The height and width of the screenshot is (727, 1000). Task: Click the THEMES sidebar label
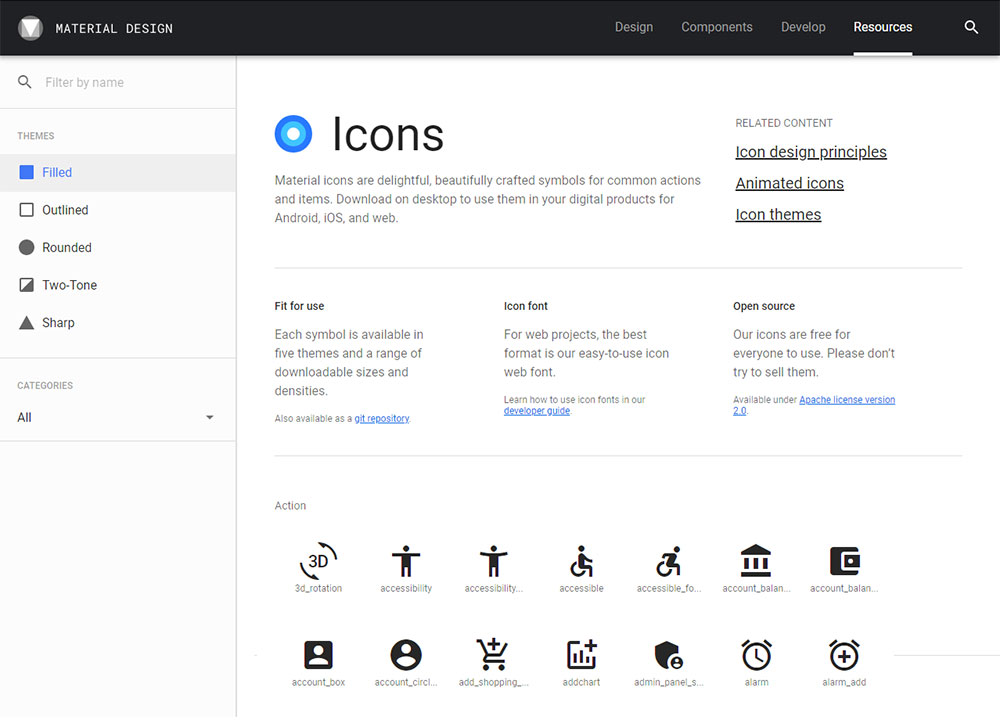(x=36, y=136)
